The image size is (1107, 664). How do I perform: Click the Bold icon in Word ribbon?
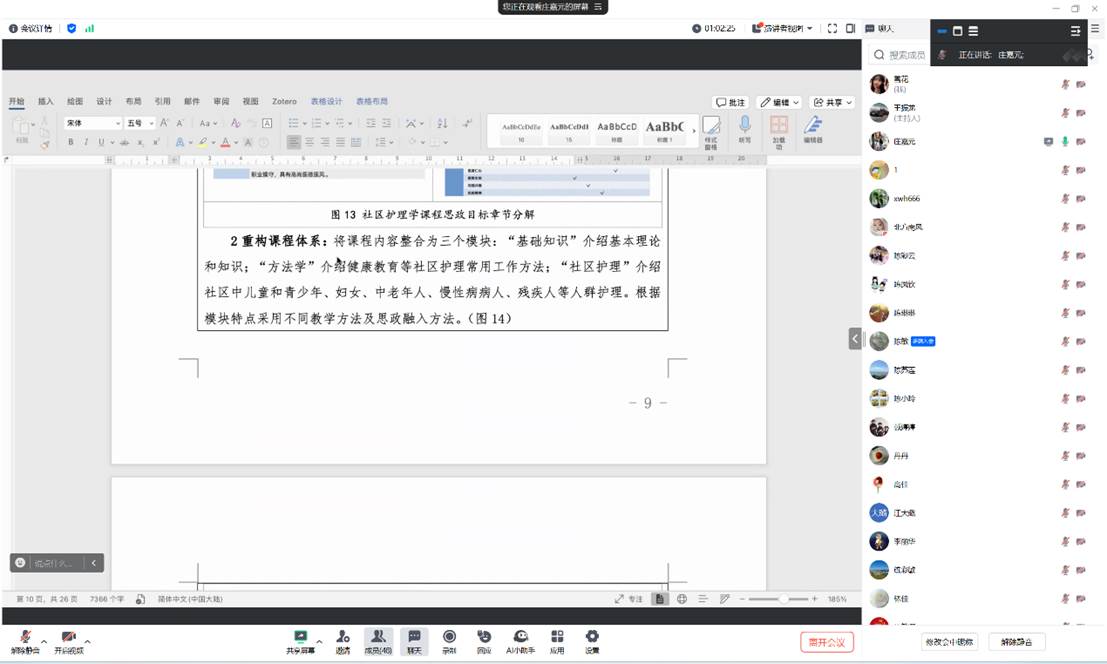[x=71, y=143]
